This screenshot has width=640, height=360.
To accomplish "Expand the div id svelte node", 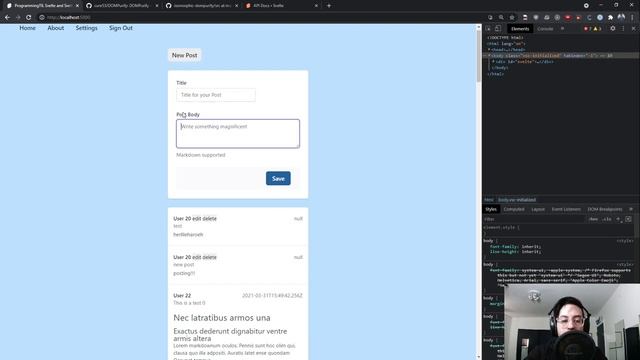I will (x=493, y=62).
